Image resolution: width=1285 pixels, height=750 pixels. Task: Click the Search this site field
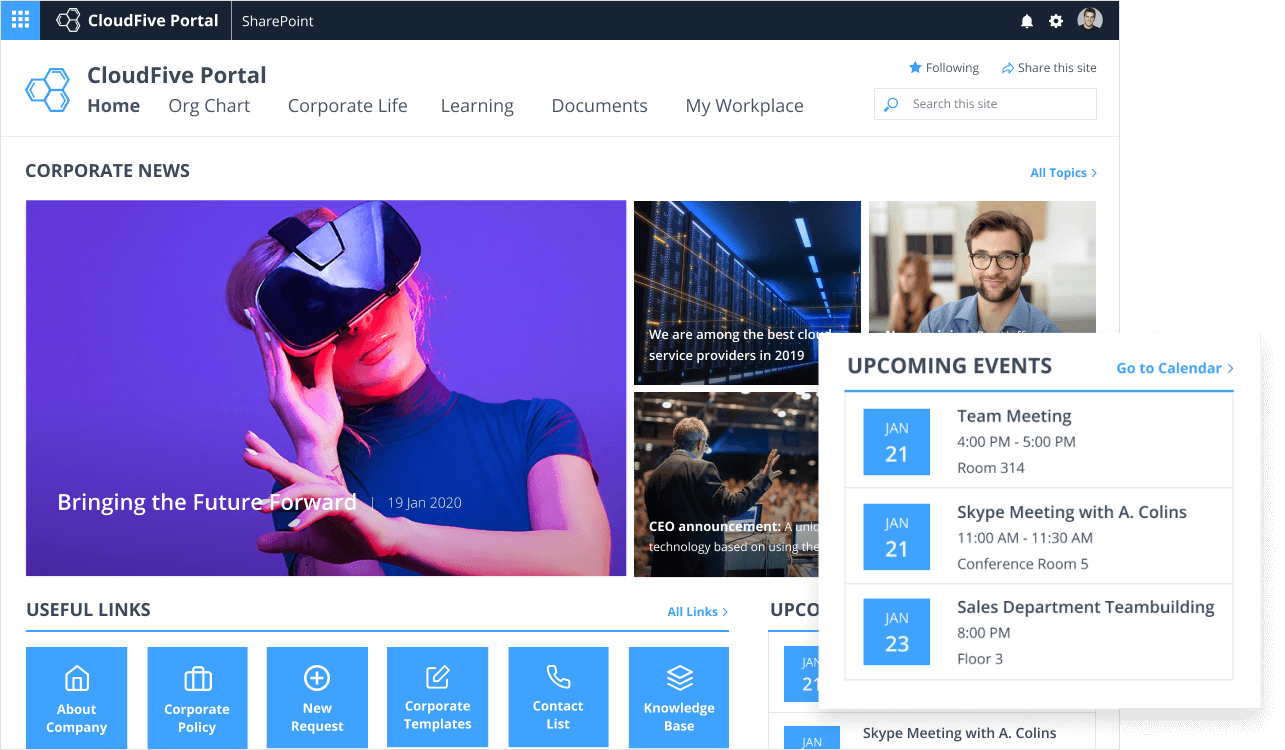(x=995, y=104)
